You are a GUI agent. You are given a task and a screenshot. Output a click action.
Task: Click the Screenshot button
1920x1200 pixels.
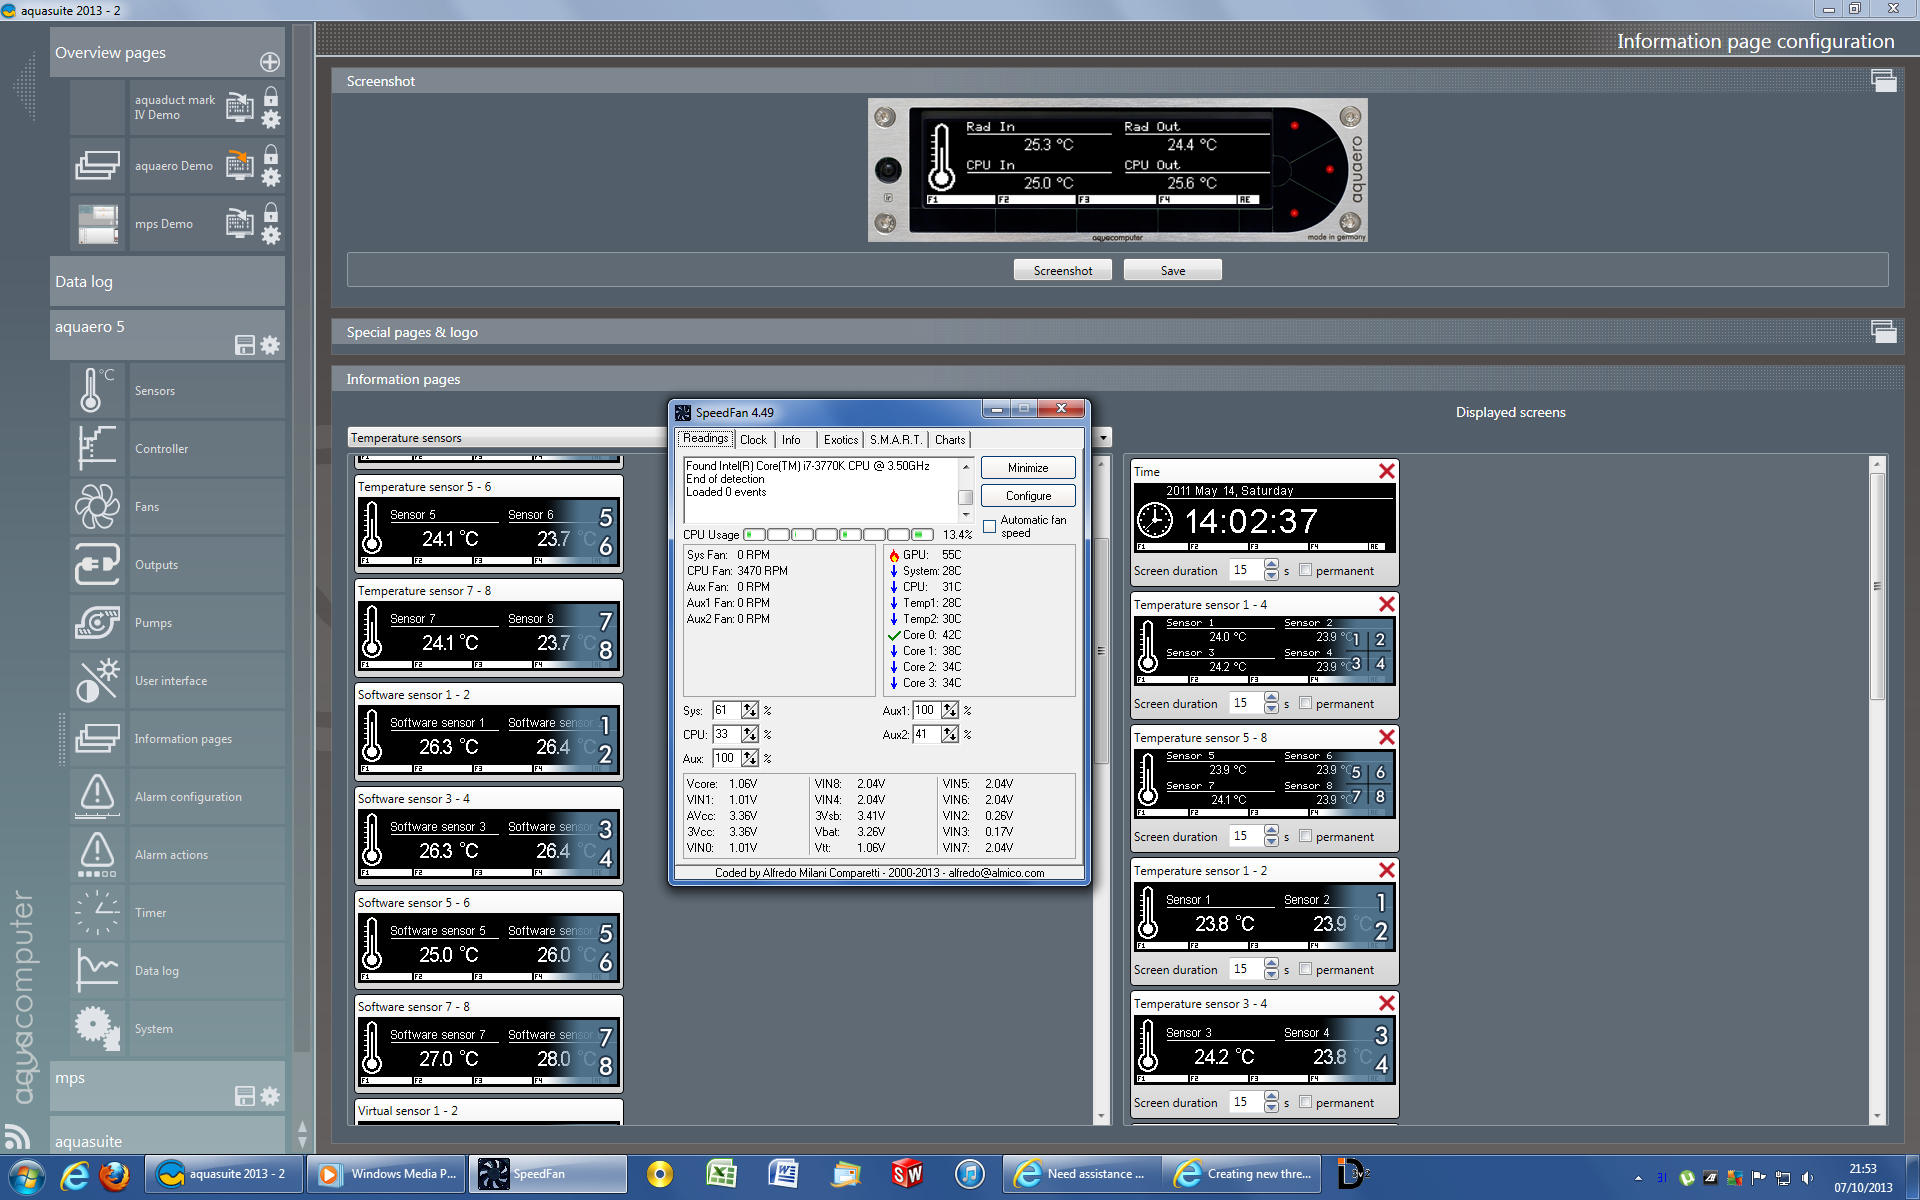coord(1062,271)
